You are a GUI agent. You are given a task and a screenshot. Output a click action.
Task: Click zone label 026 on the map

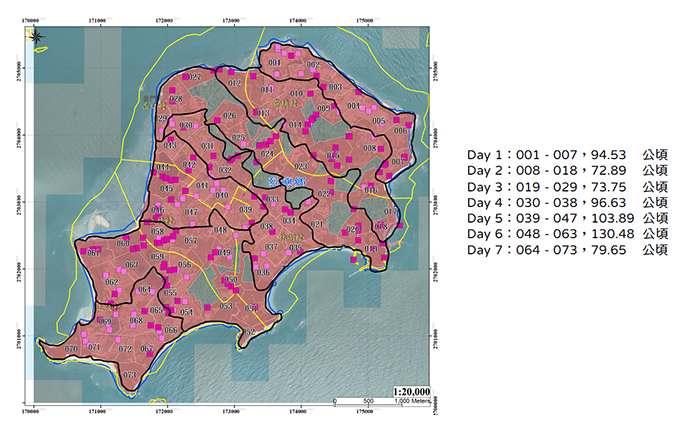[229, 116]
